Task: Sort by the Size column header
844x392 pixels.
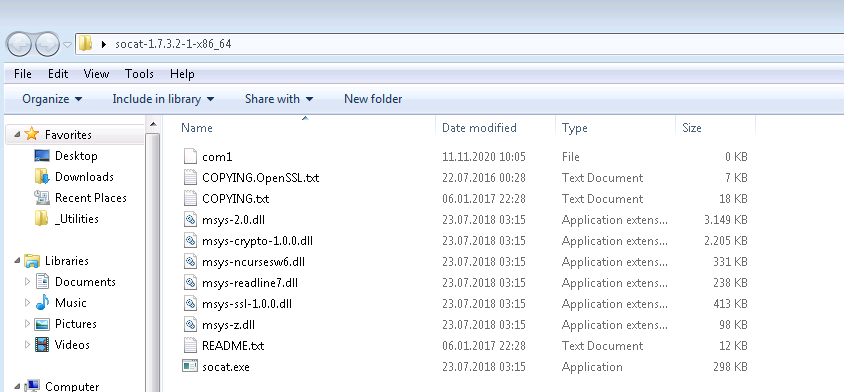Action: pos(692,128)
